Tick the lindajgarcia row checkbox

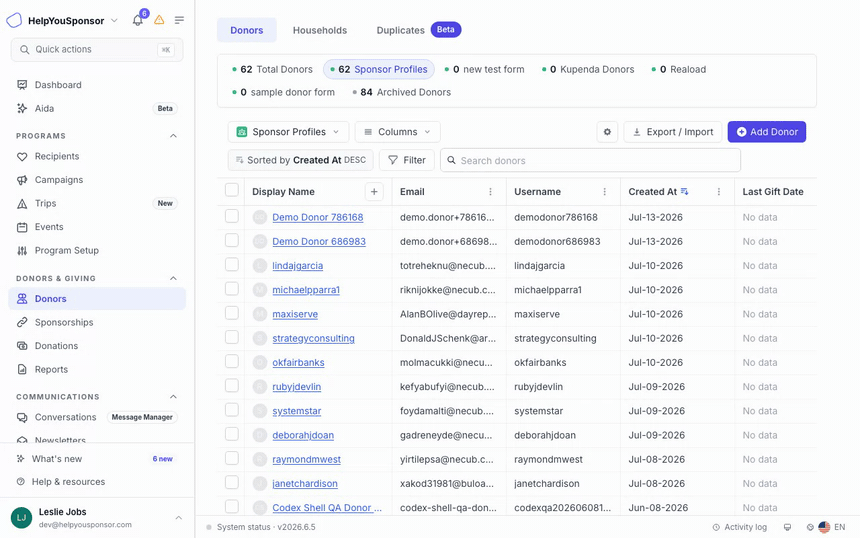231,264
